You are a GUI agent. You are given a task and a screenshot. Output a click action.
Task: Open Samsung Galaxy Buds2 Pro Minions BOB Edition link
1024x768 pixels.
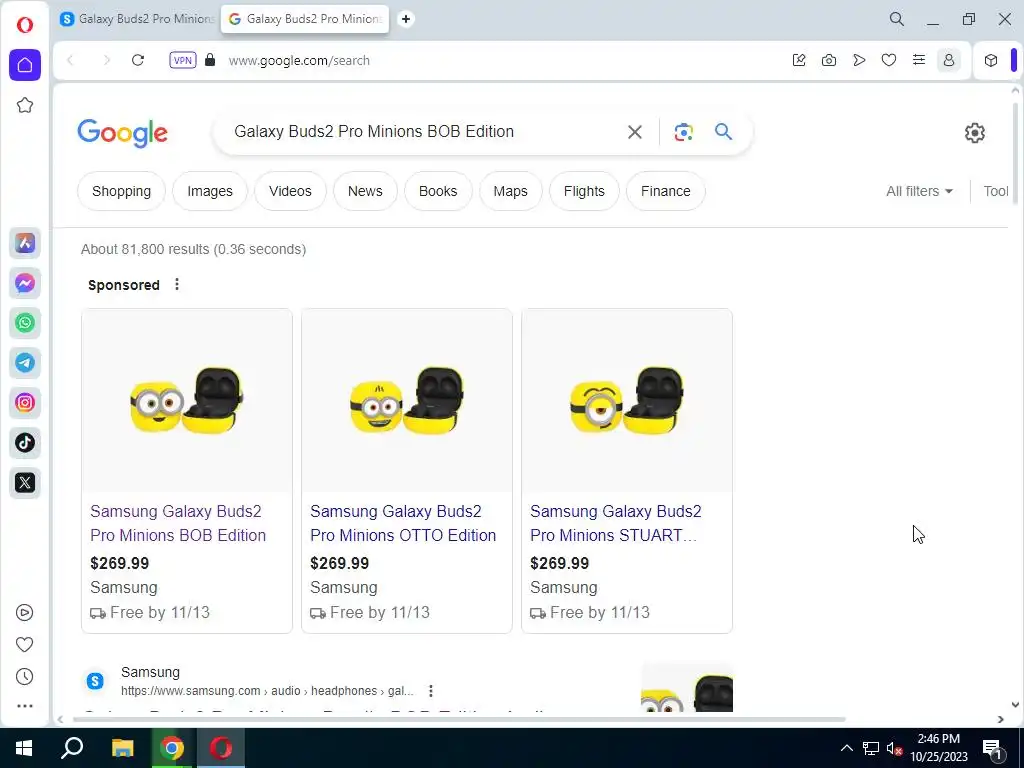click(x=178, y=523)
